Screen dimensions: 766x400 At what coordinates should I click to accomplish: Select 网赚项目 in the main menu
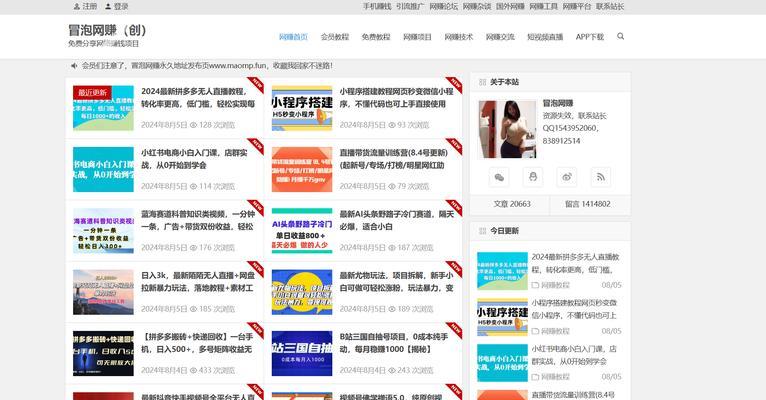point(417,37)
